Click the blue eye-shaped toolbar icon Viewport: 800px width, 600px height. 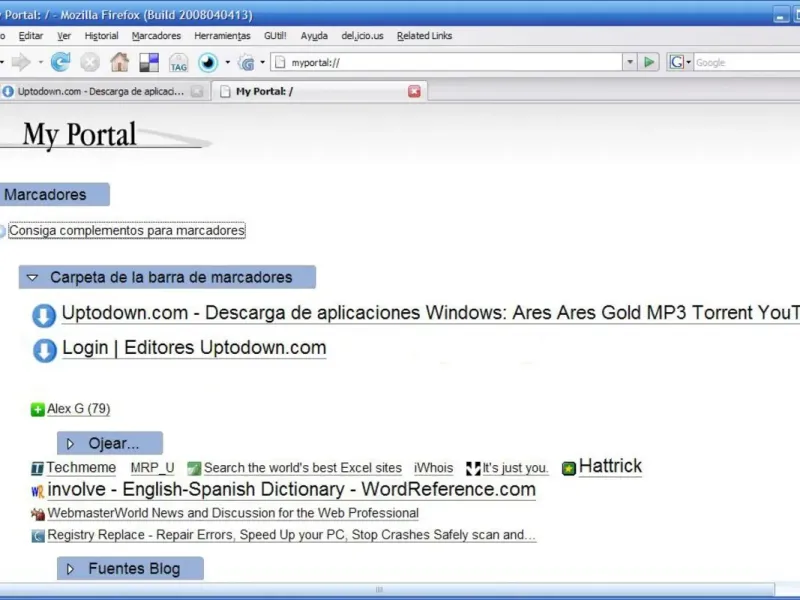click(x=208, y=62)
